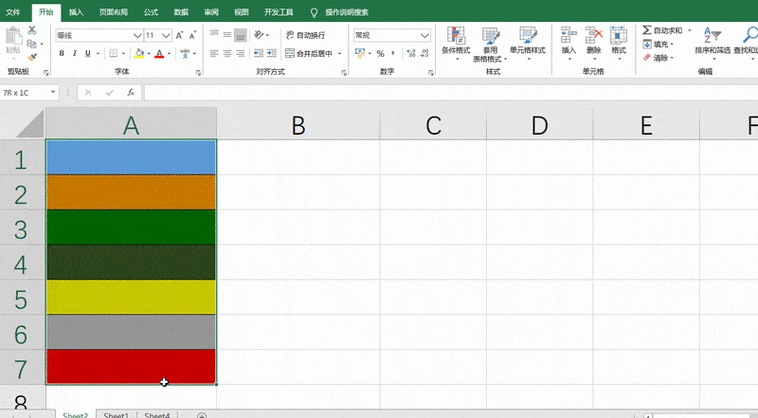Open the font color dropdown arrow
The height and width of the screenshot is (418, 758).
click(x=169, y=54)
